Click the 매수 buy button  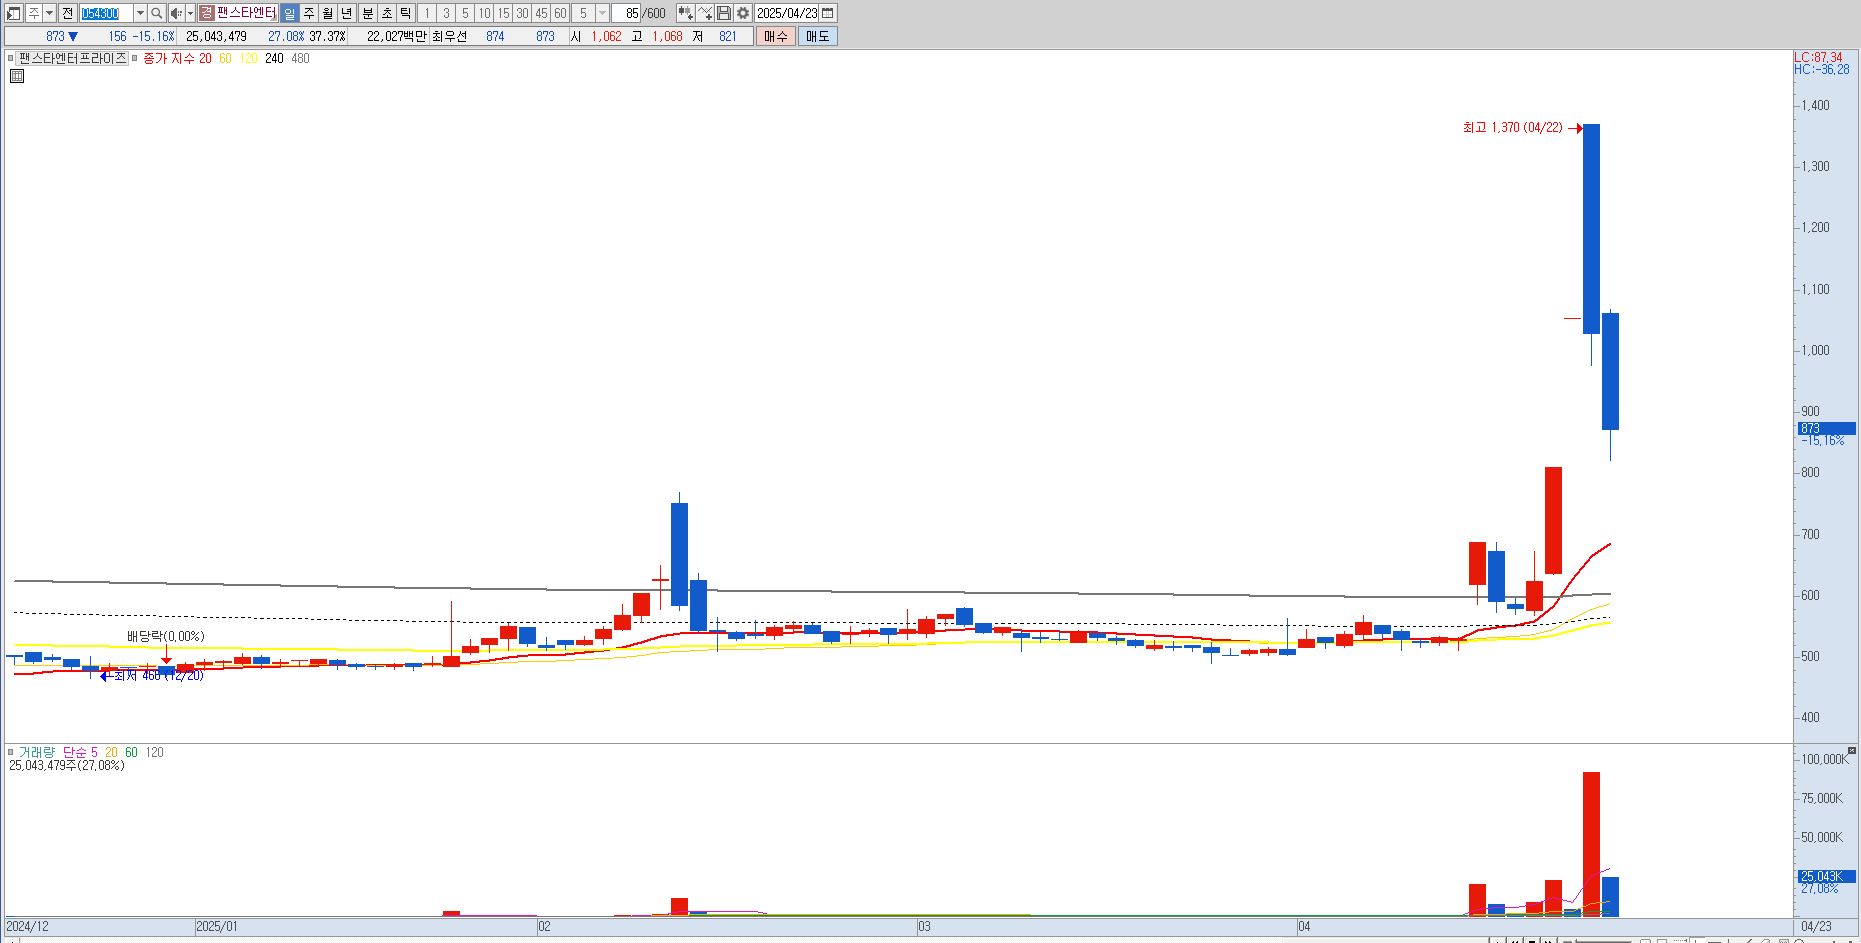(776, 36)
